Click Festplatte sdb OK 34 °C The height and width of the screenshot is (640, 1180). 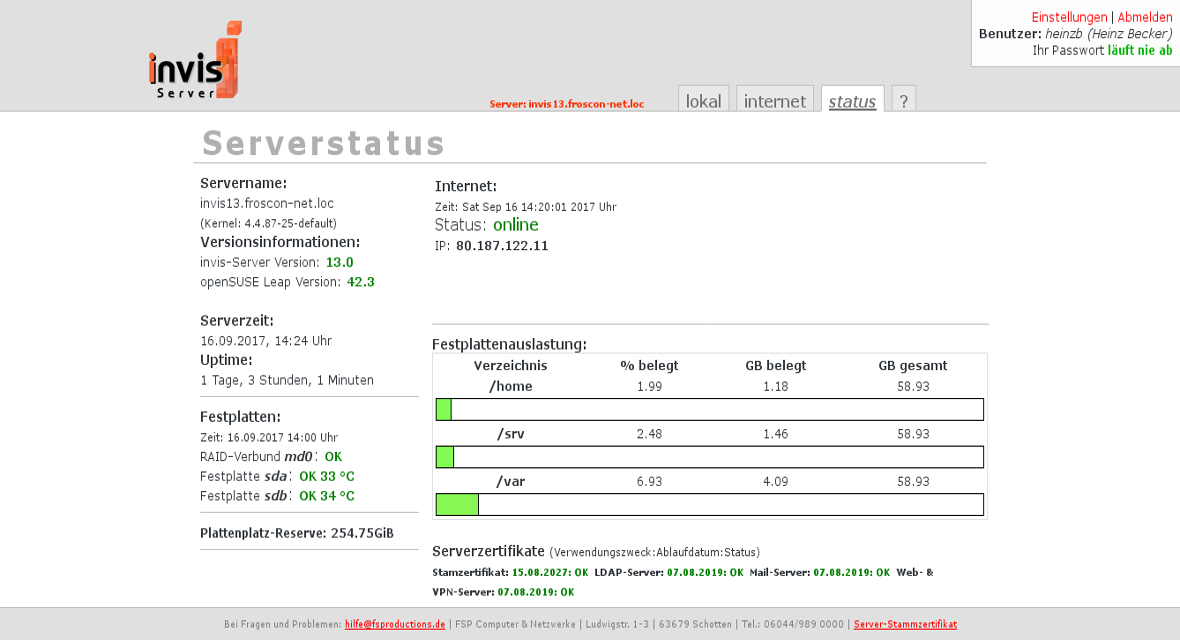click(327, 495)
